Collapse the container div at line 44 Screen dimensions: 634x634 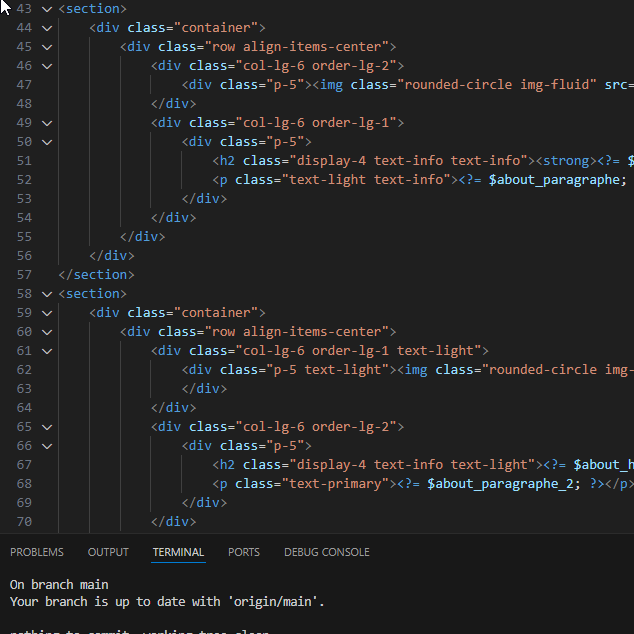tap(47, 28)
